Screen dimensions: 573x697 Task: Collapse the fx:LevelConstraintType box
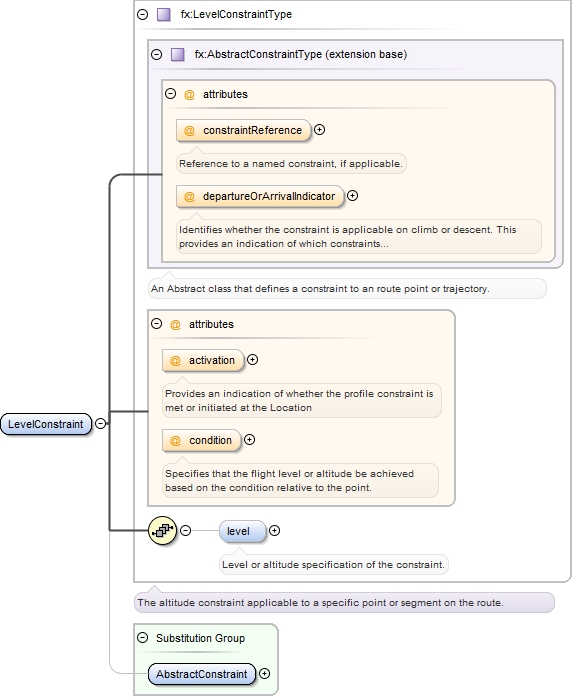click(143, 15)
